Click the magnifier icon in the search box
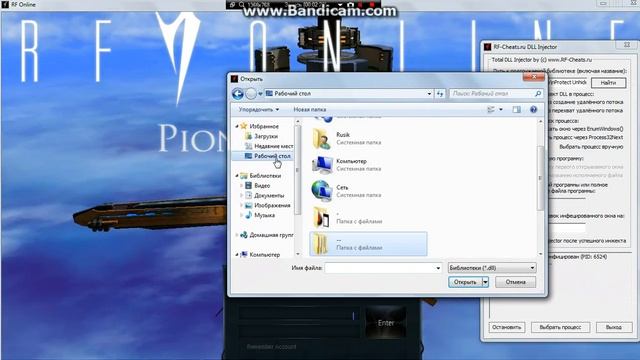This screenshot has height=360, width=640. pyautogui.click(x=538, y=93)
